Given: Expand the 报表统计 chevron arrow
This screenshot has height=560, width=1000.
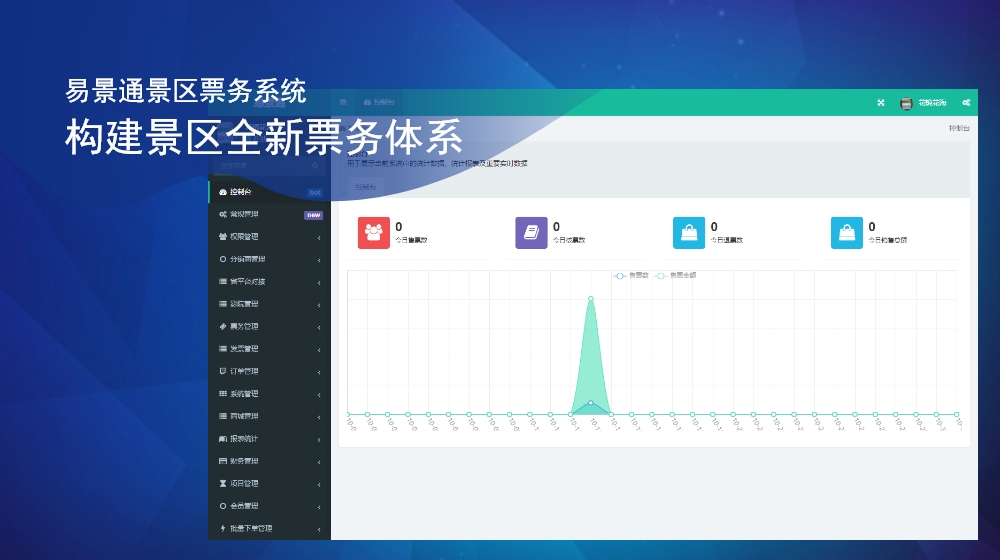Looking at the screenshot, I should pos(319,440).
